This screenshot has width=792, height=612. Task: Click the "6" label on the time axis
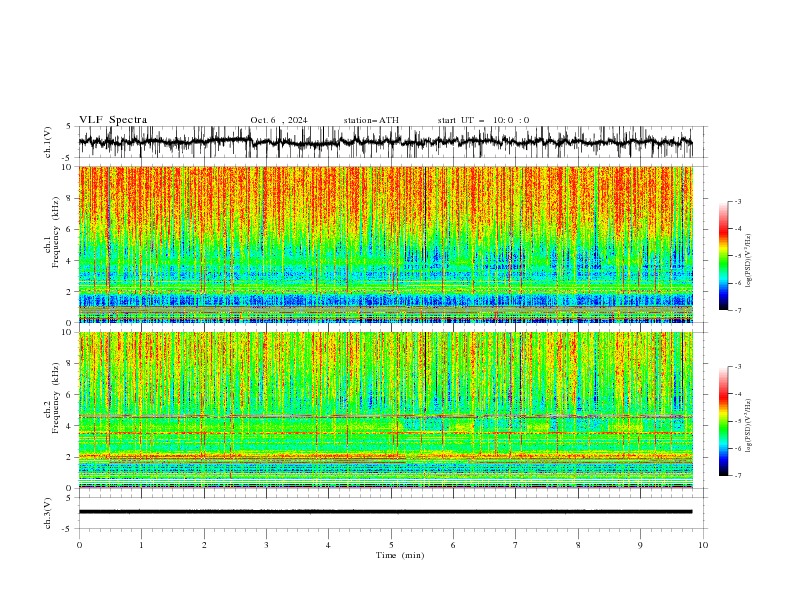coord(453,545)
